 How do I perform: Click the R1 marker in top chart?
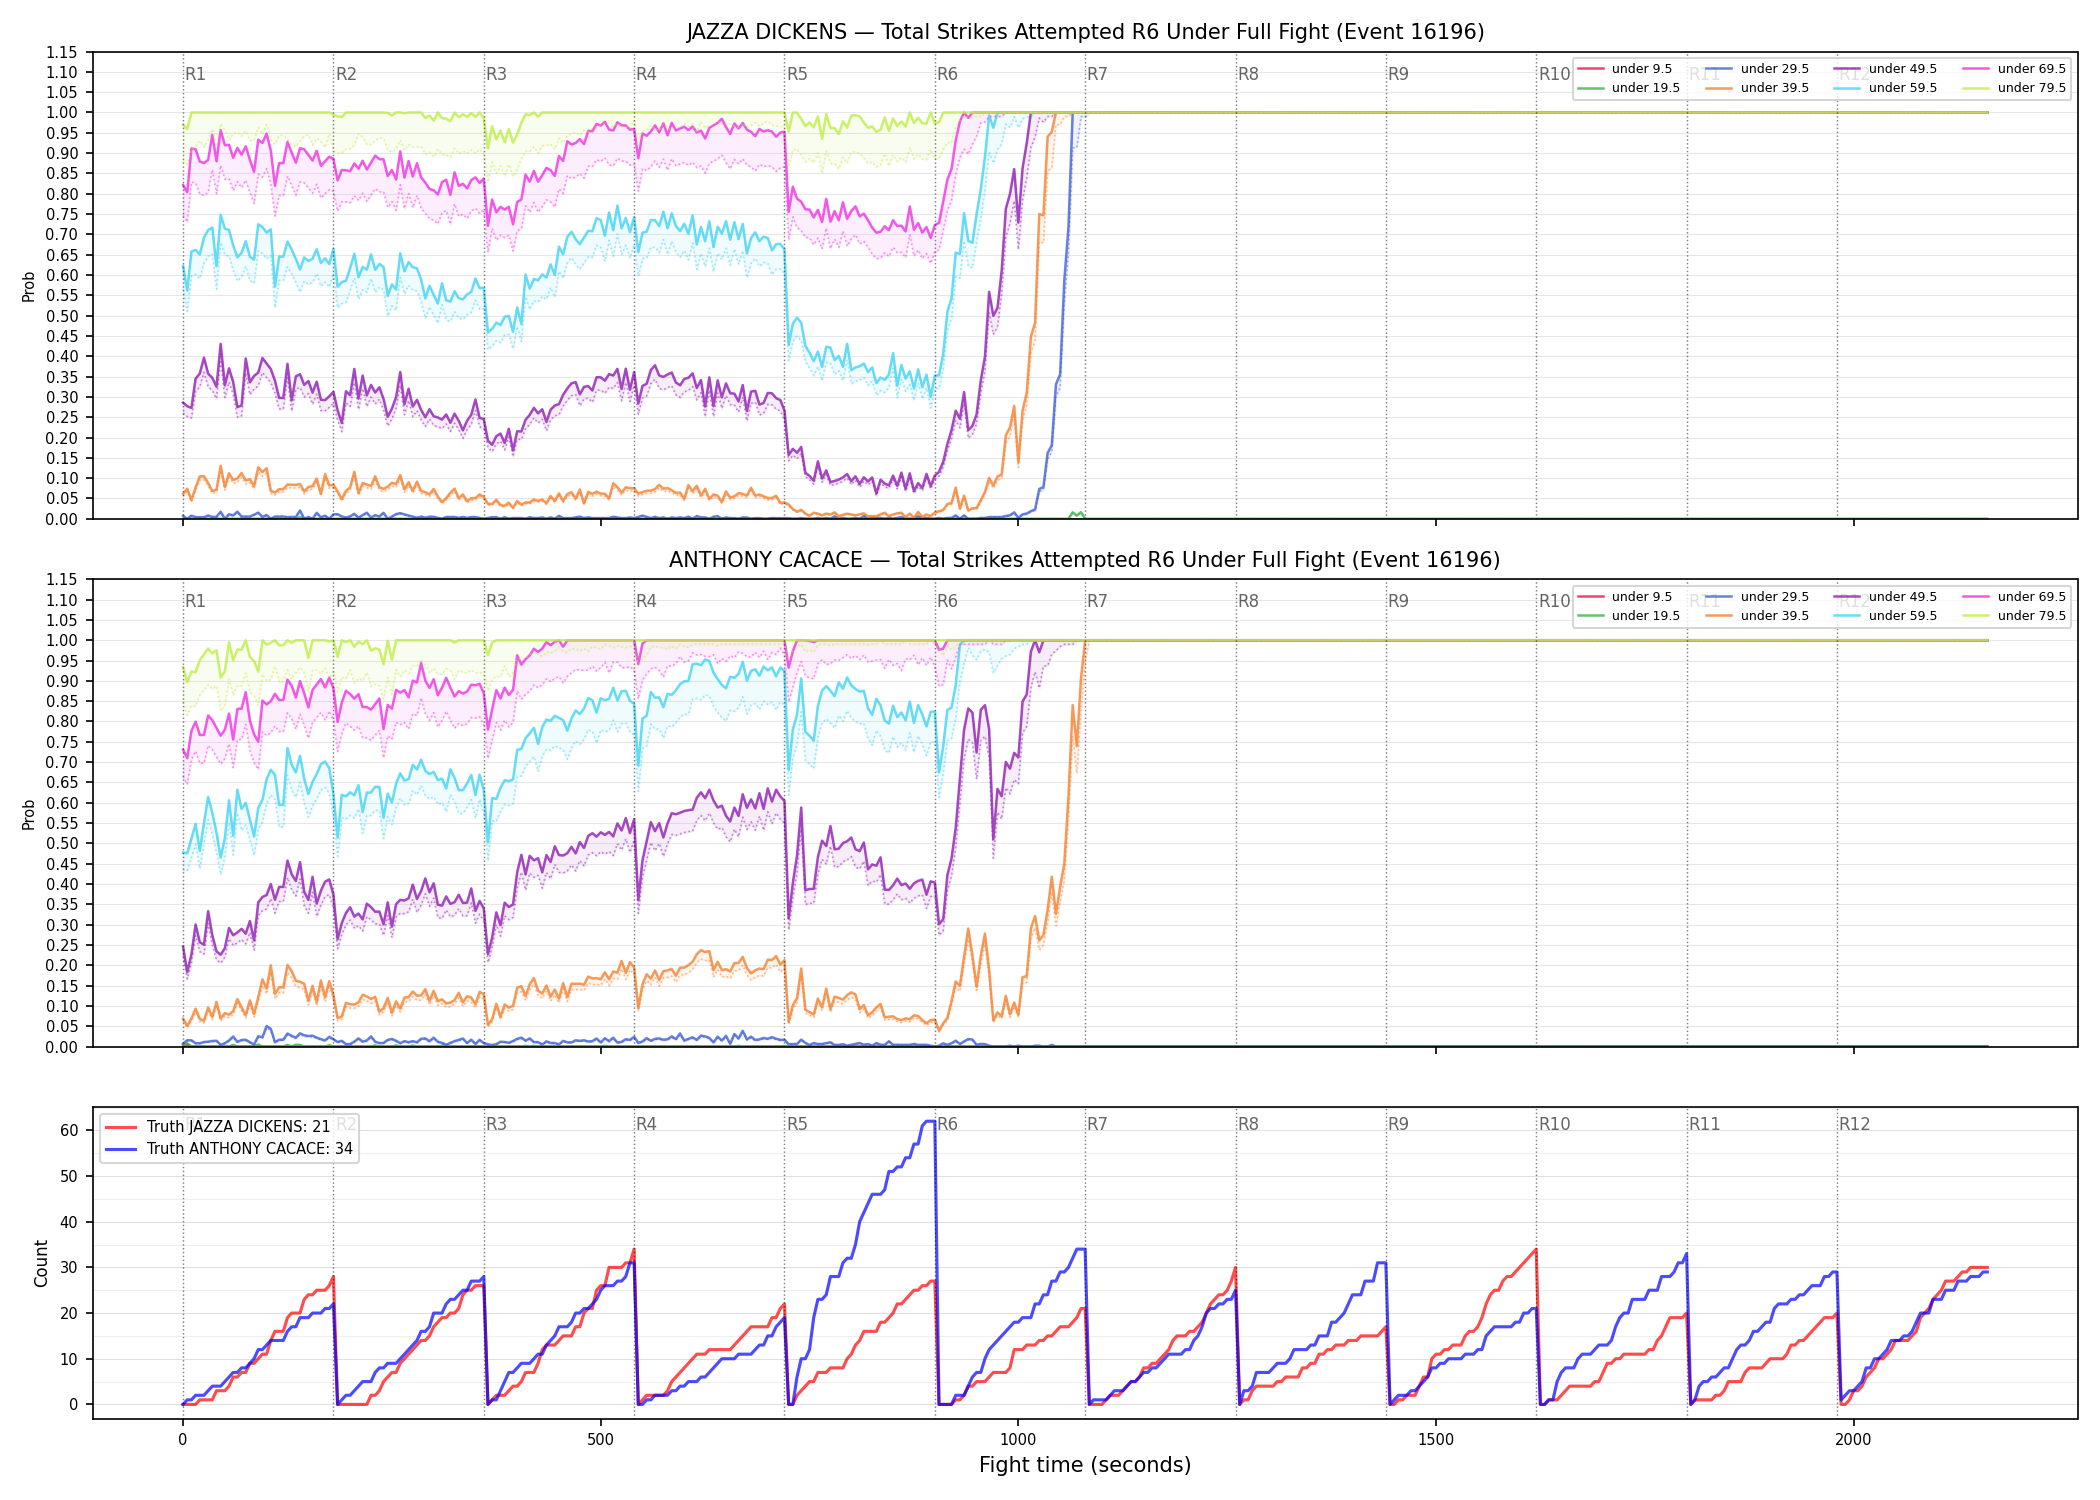[x=195, y=74]
